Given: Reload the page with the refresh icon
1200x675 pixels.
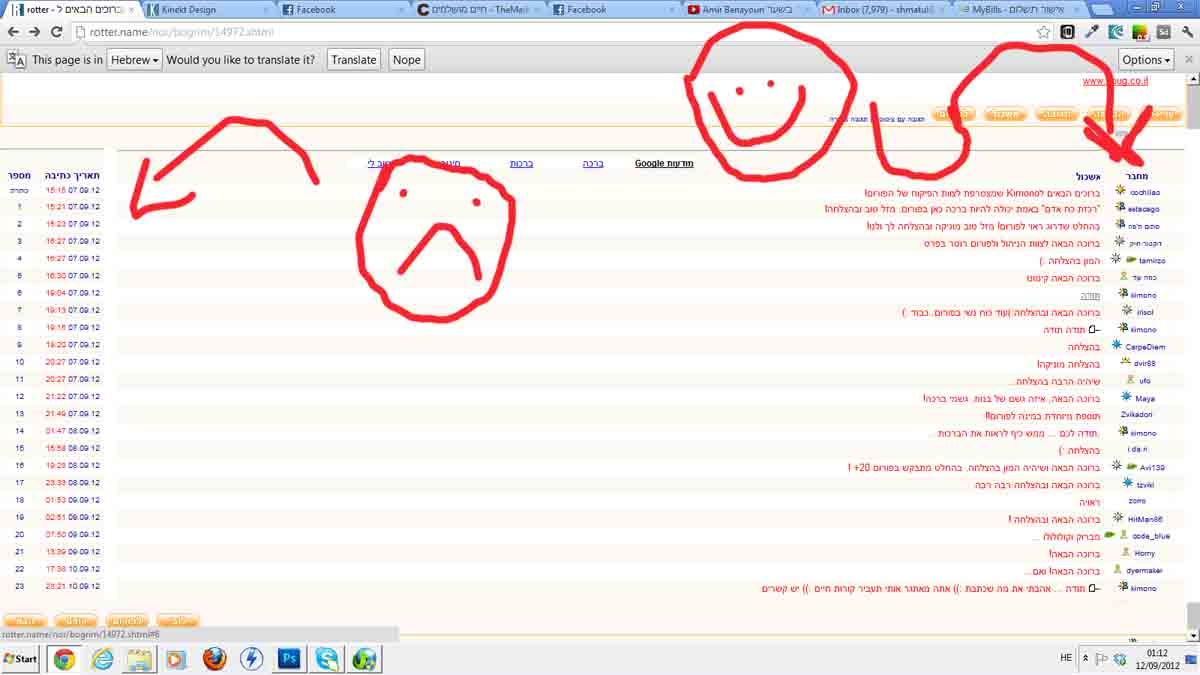Looking at the screenshot, I should coord(56,32).
